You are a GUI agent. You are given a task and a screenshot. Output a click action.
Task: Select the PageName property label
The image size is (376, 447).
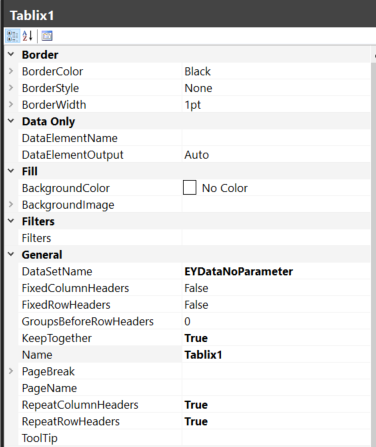49,388
